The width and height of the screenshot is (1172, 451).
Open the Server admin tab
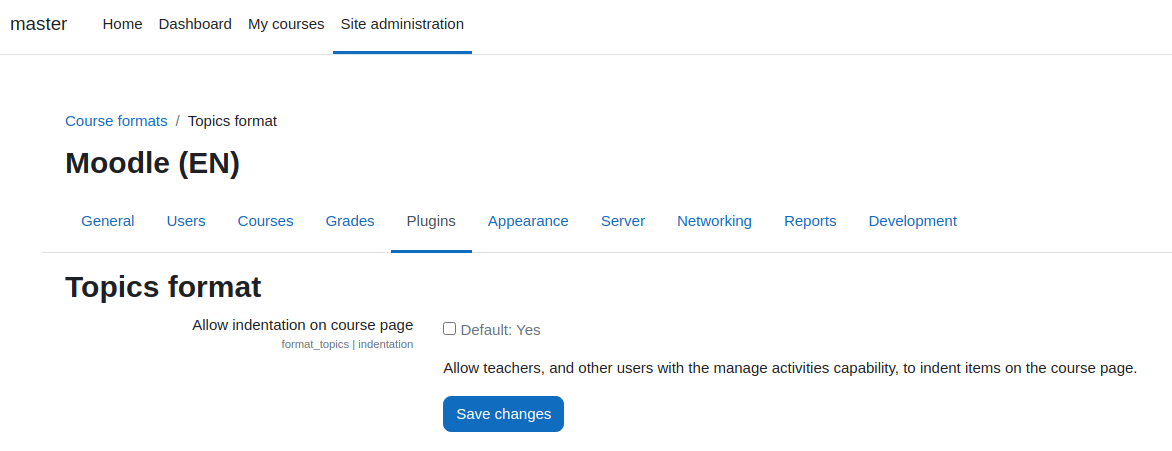(623, 221)
